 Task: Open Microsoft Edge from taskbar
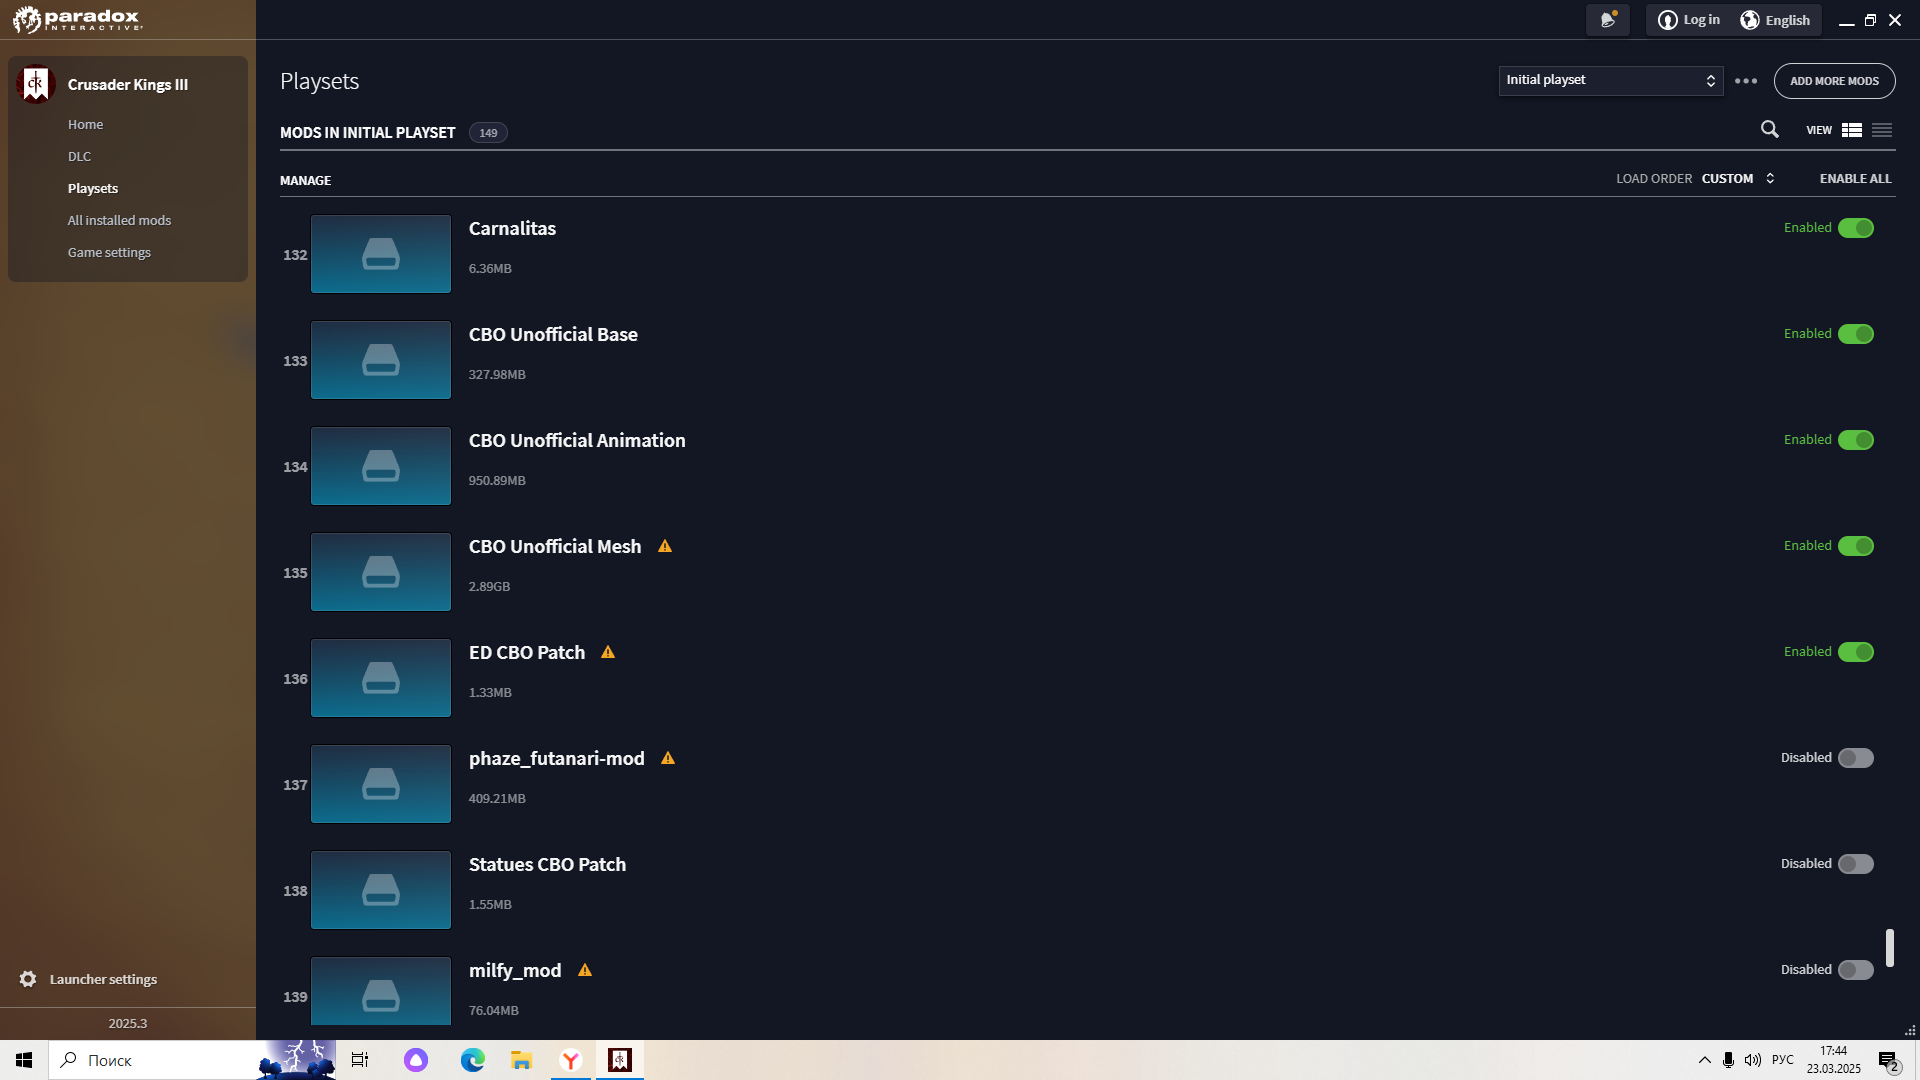point(472,1060)
